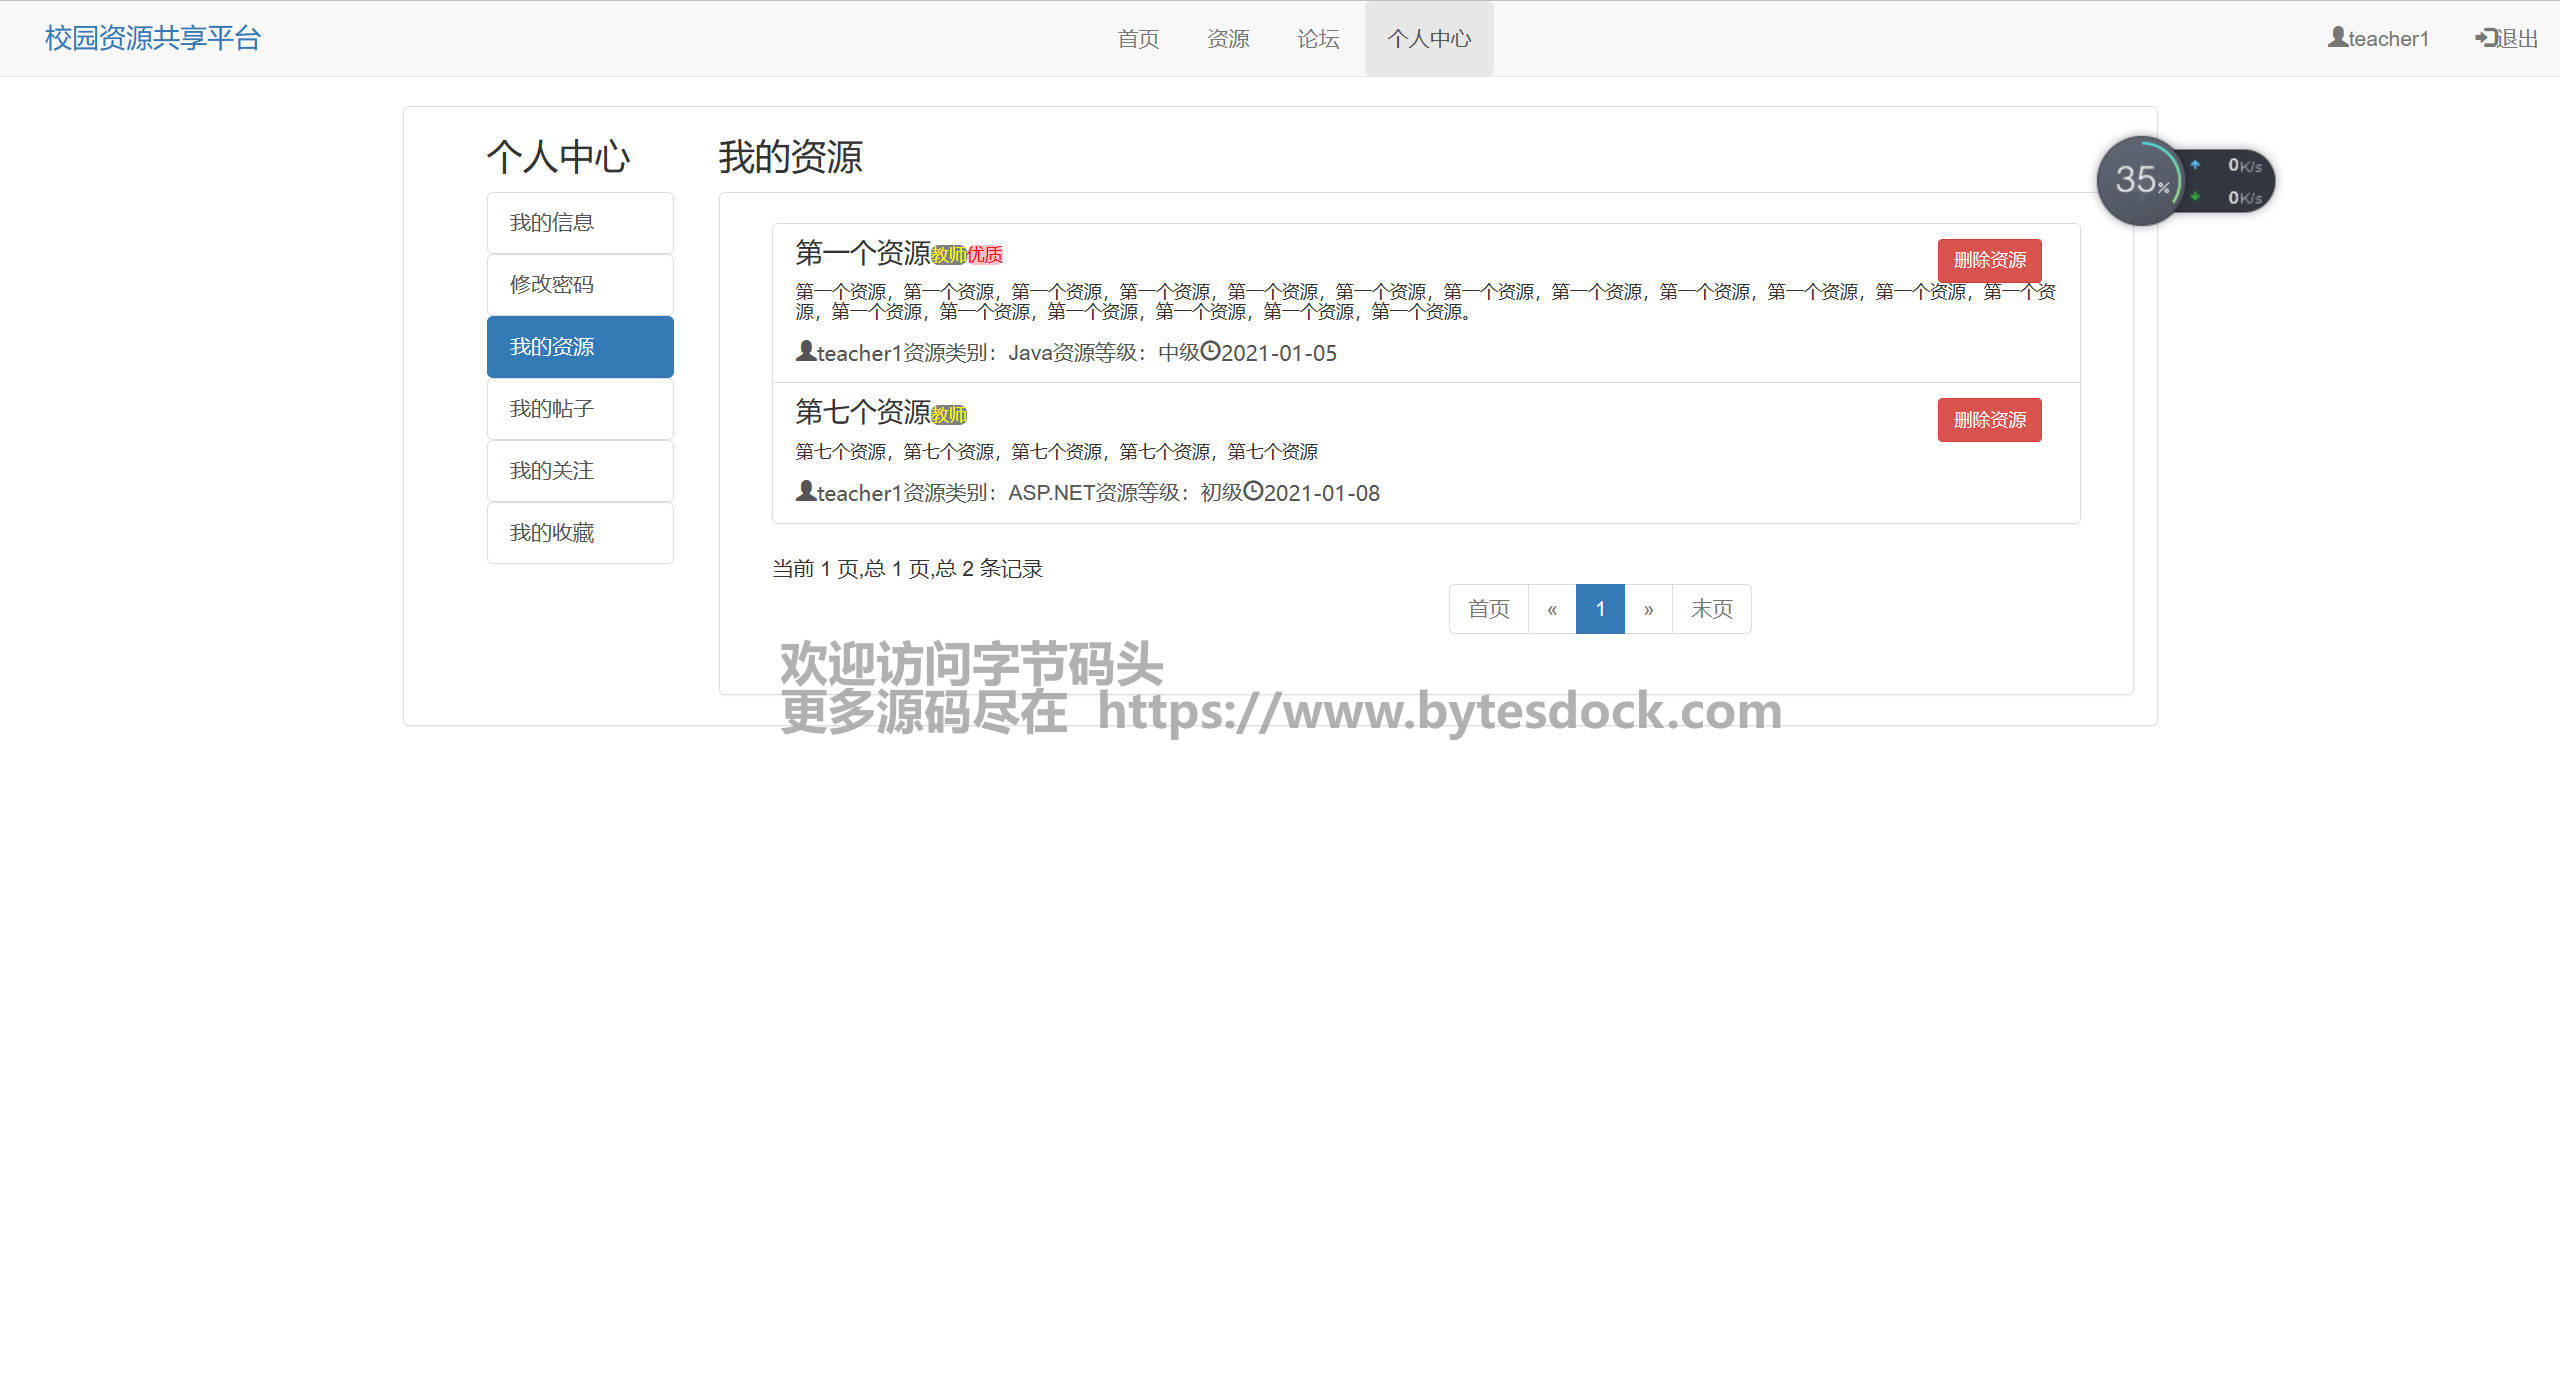
Task: Go to the 论坛 navigation item
Action: pyautogui.click(x=1318, y=39)
